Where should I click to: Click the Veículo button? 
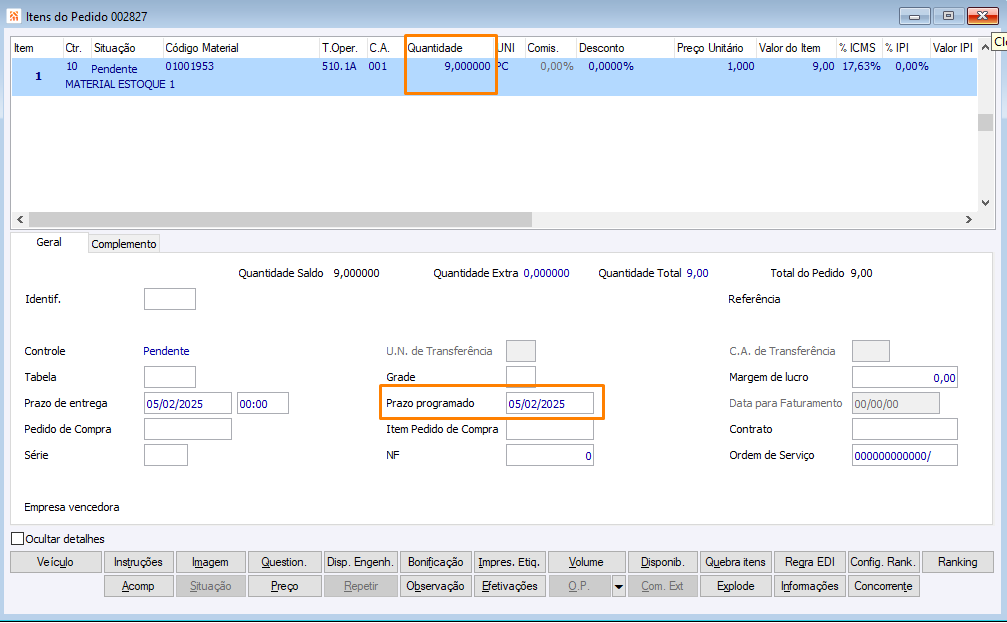point(56,562)
